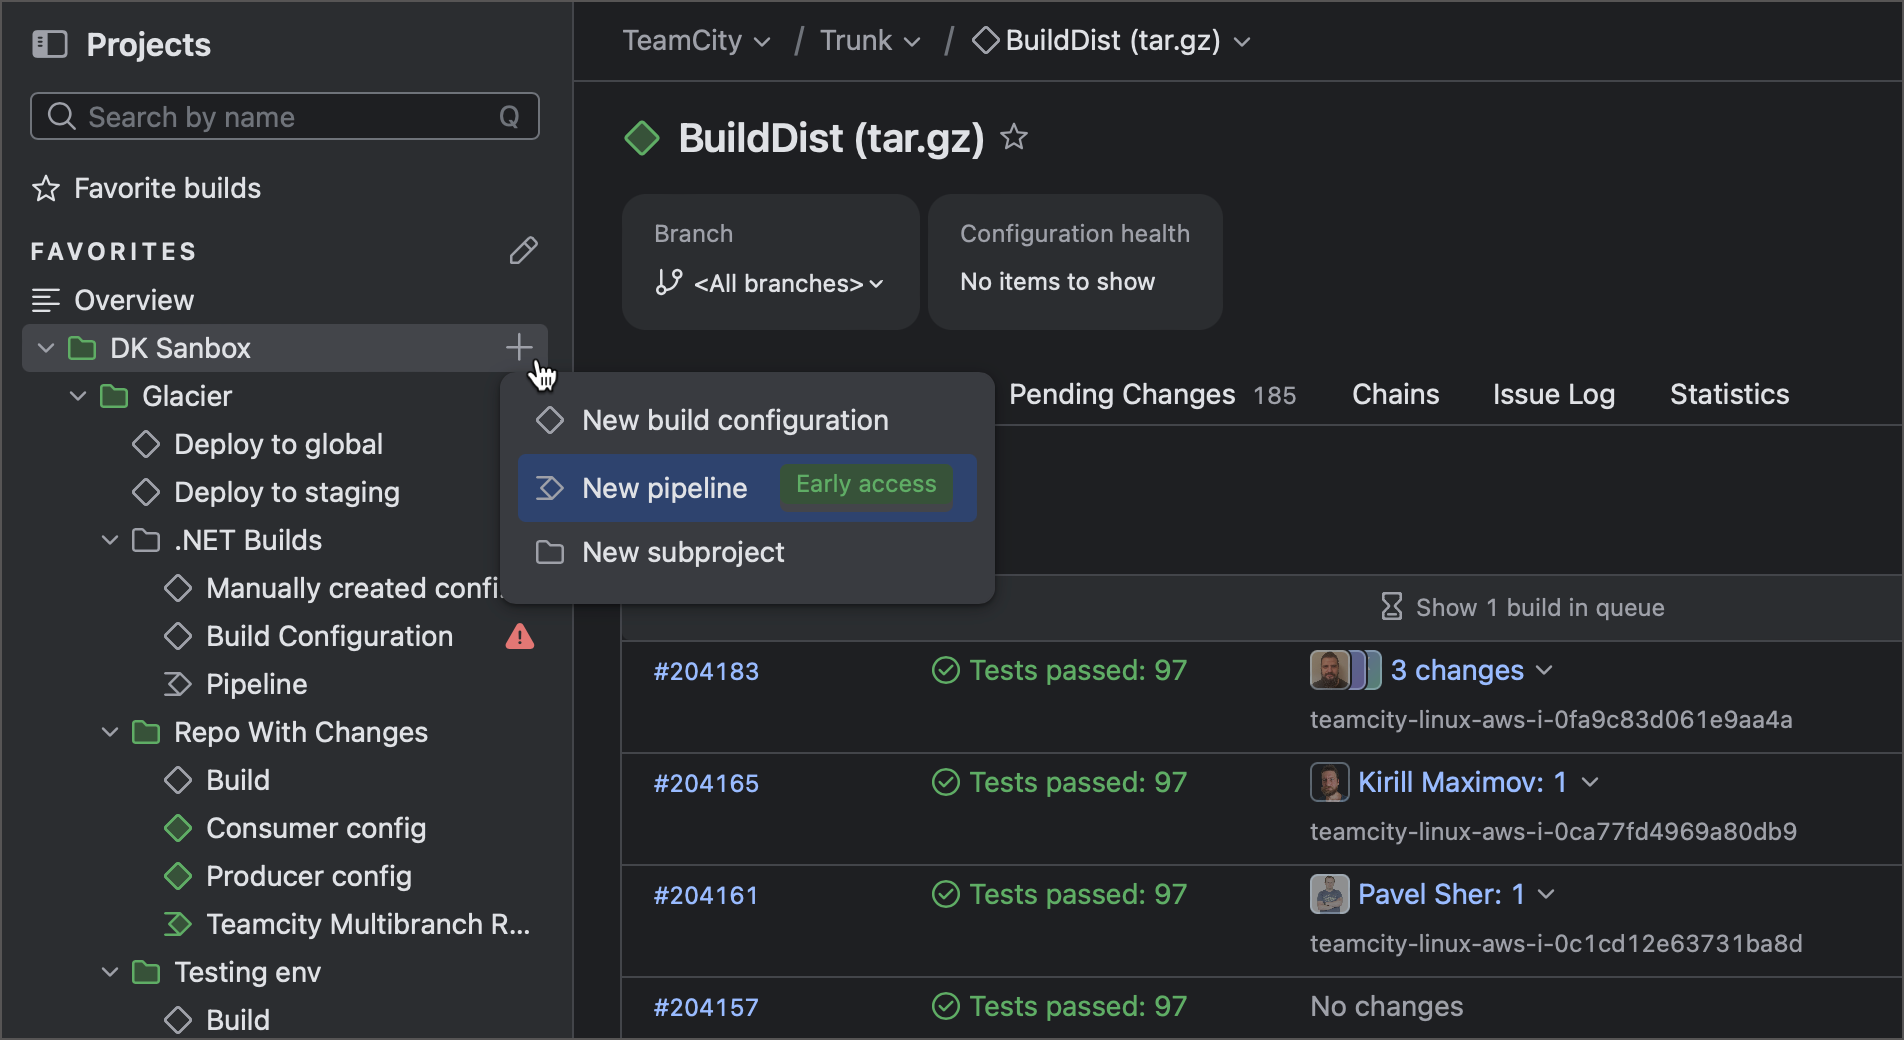Select Build under Testing env

tap(238, 1020)
